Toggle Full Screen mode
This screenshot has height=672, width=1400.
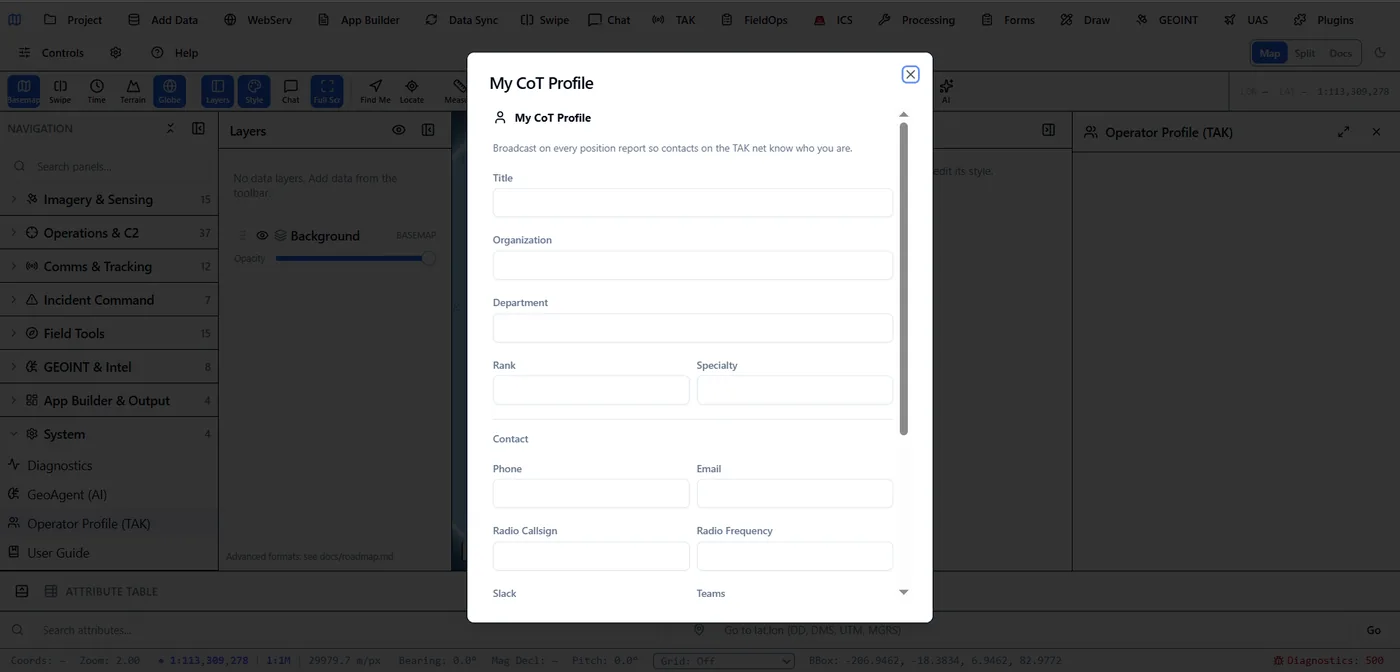tap(327, 91)
